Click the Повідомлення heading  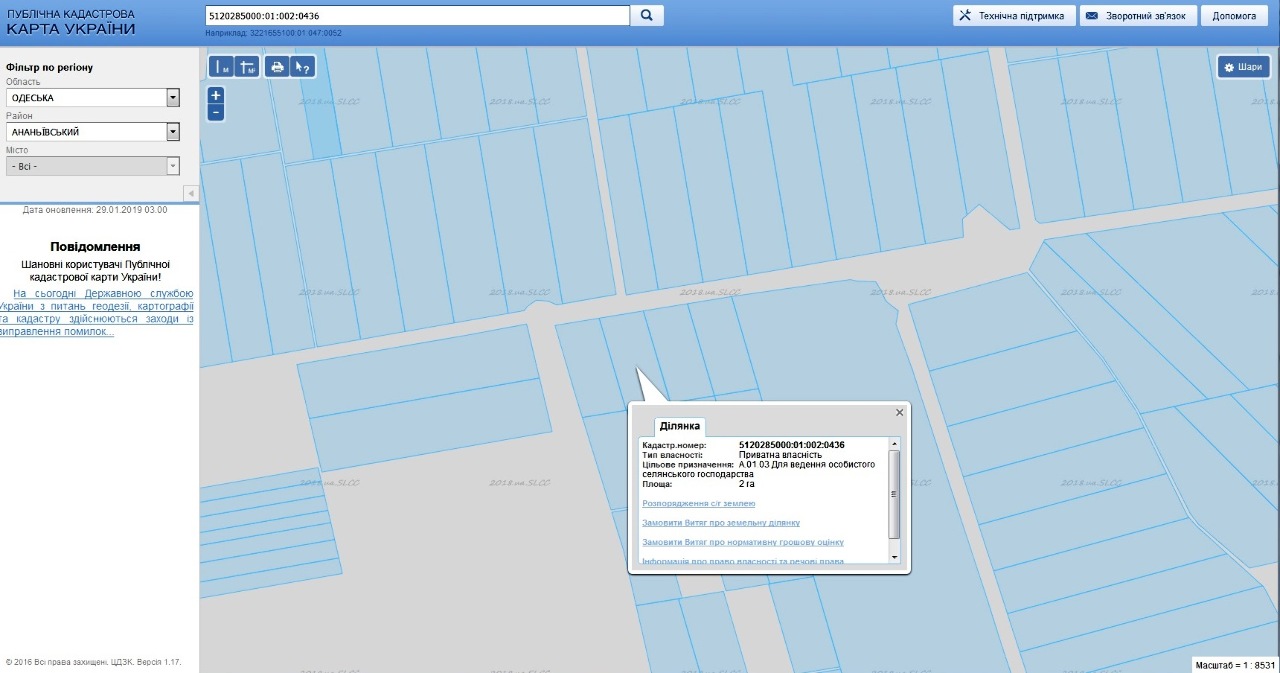tap(95, 246)
